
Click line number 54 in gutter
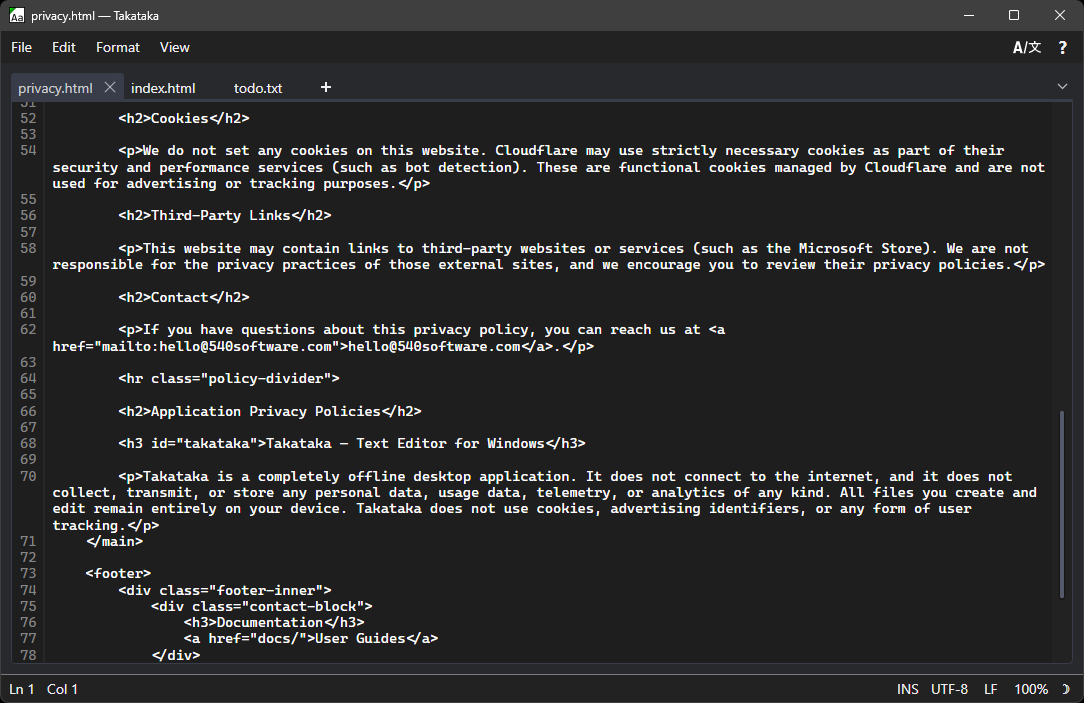pos(28,151)
